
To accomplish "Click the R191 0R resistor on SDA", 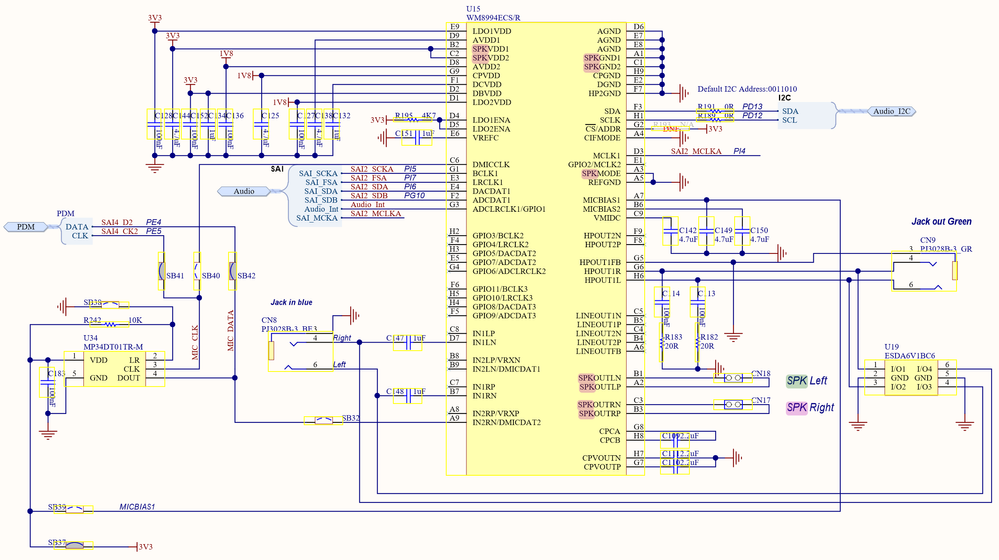I will coord(715,111).
